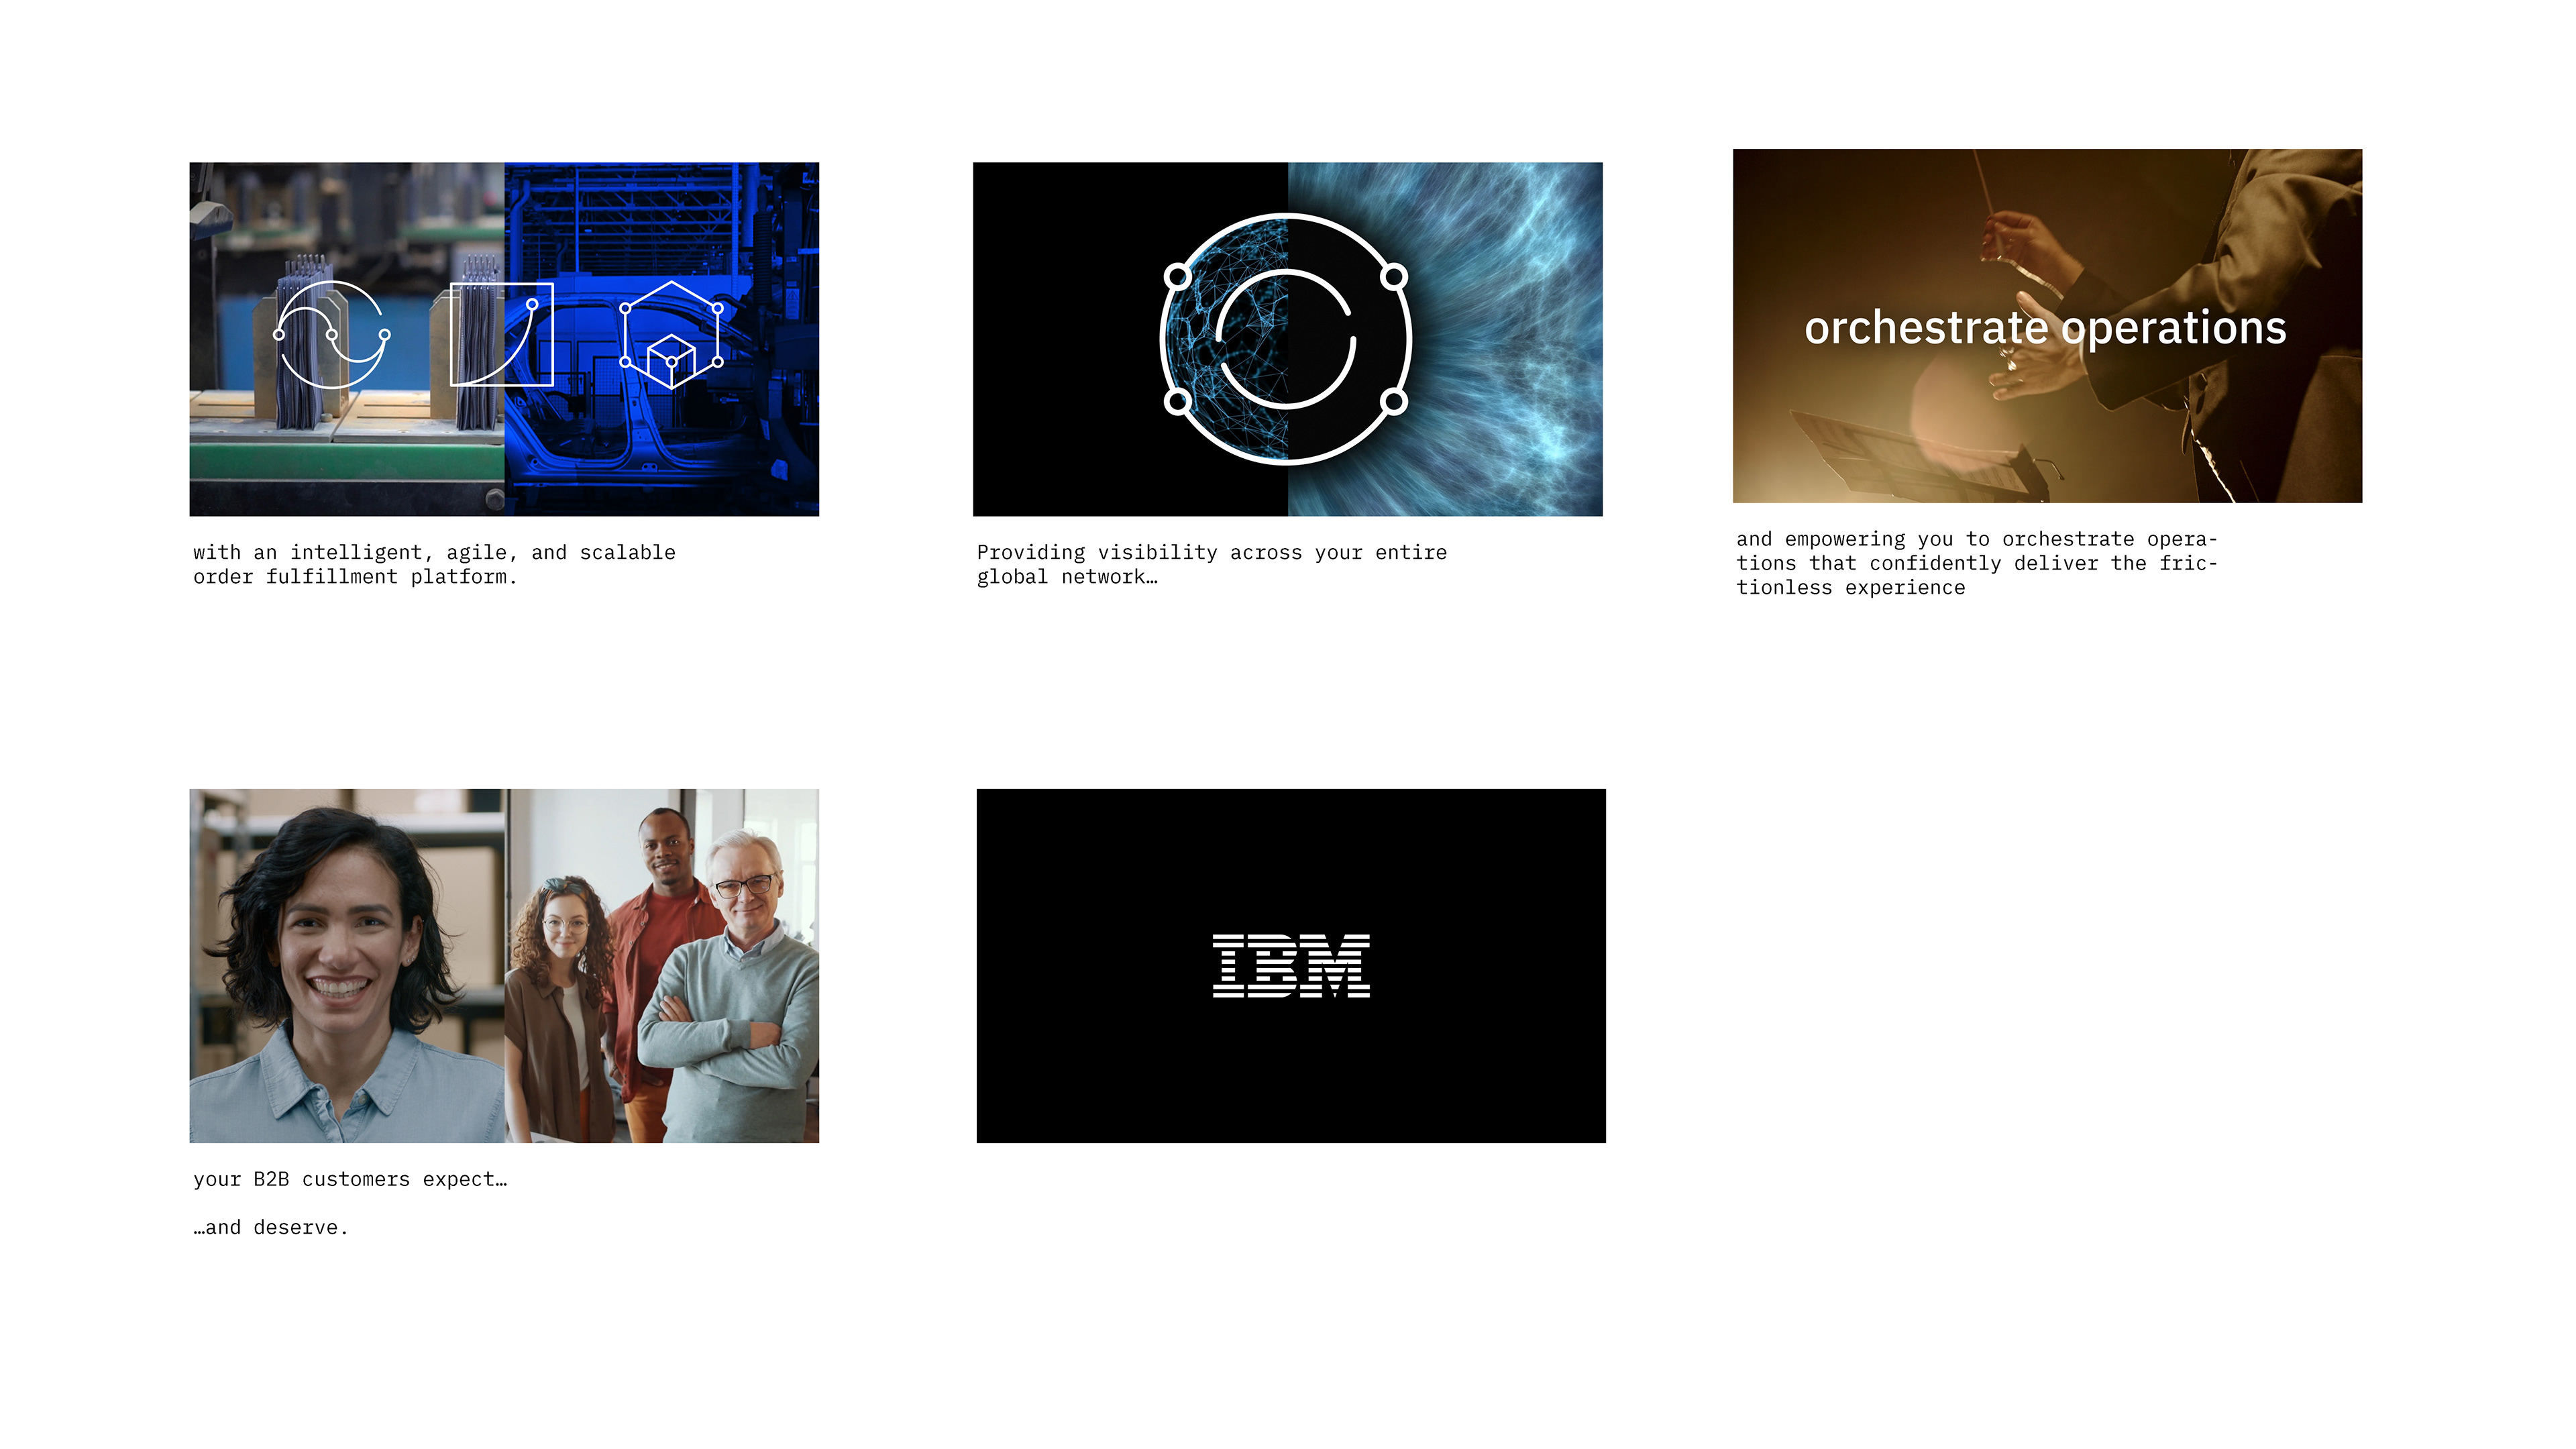
Task: Click the 'orchestrate operations' title text
Action: point(2045,328)
